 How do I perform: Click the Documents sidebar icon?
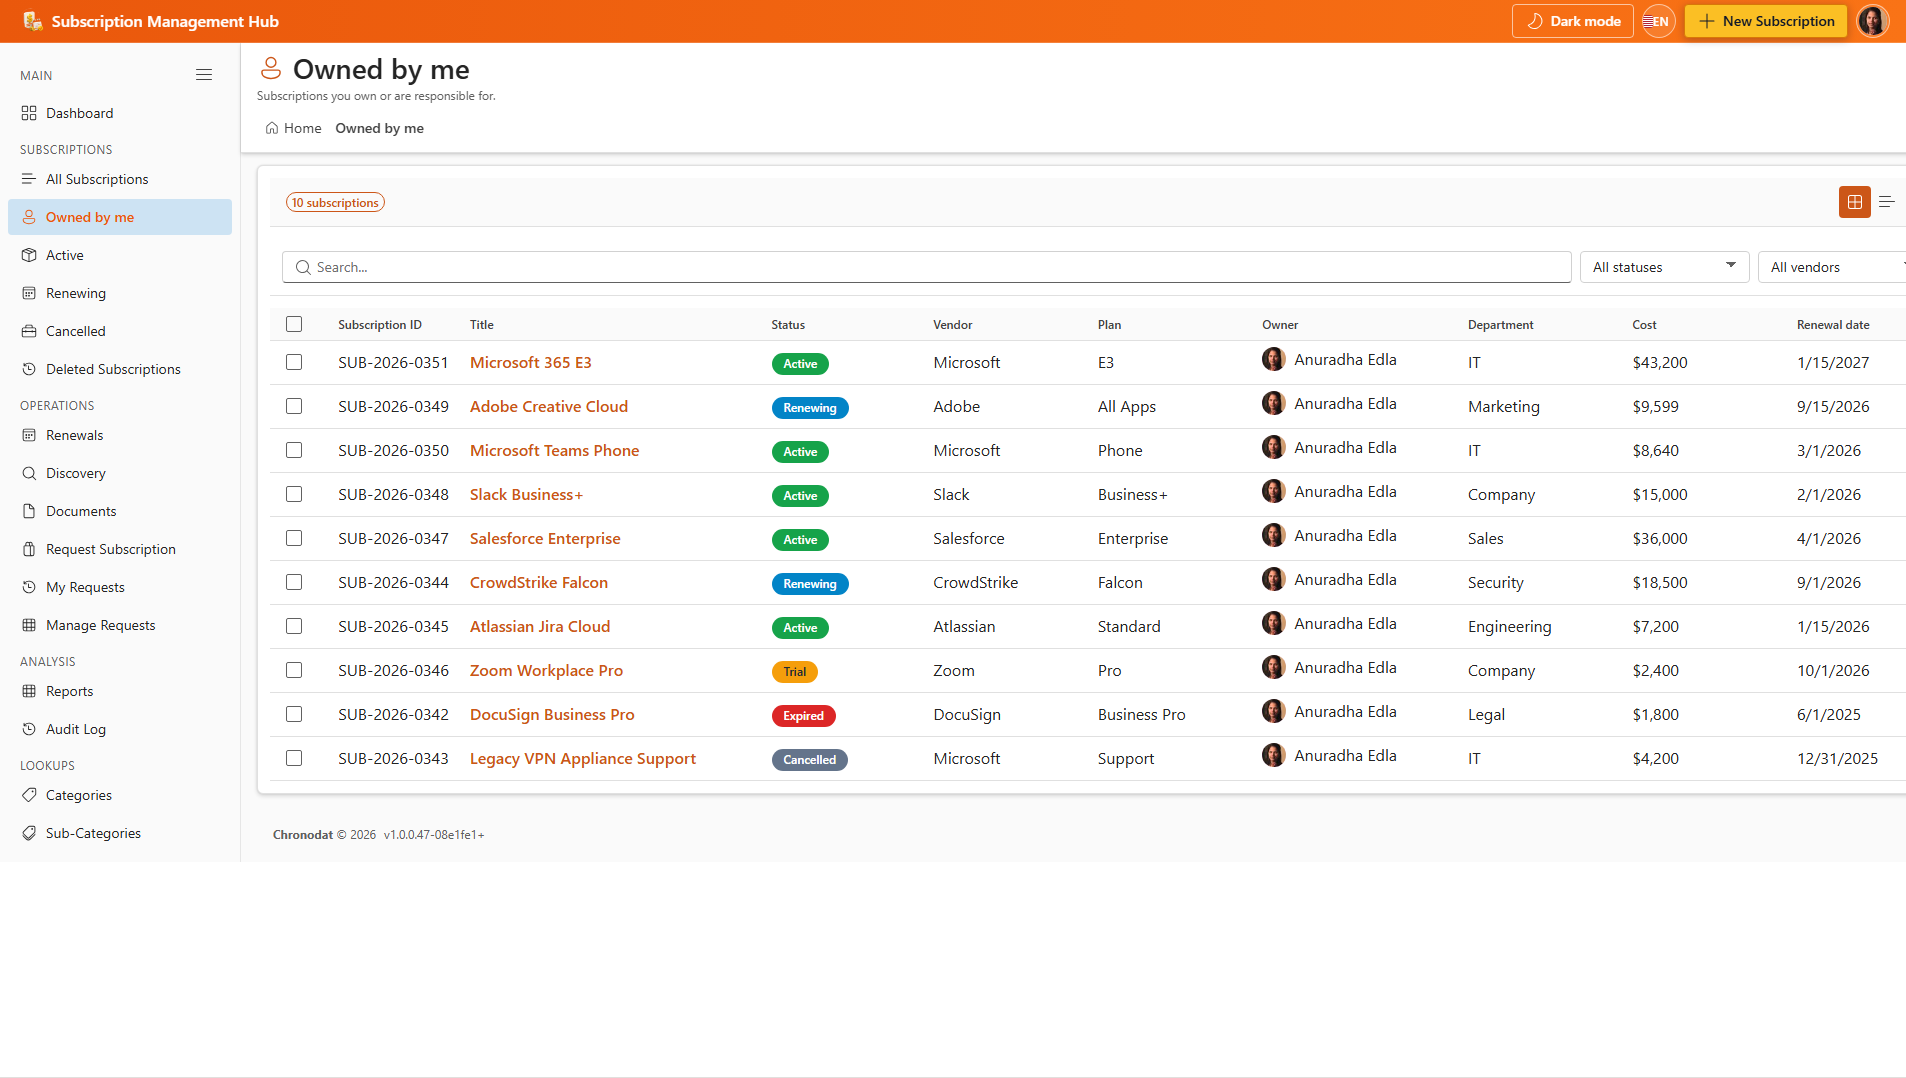click(29, 511)
